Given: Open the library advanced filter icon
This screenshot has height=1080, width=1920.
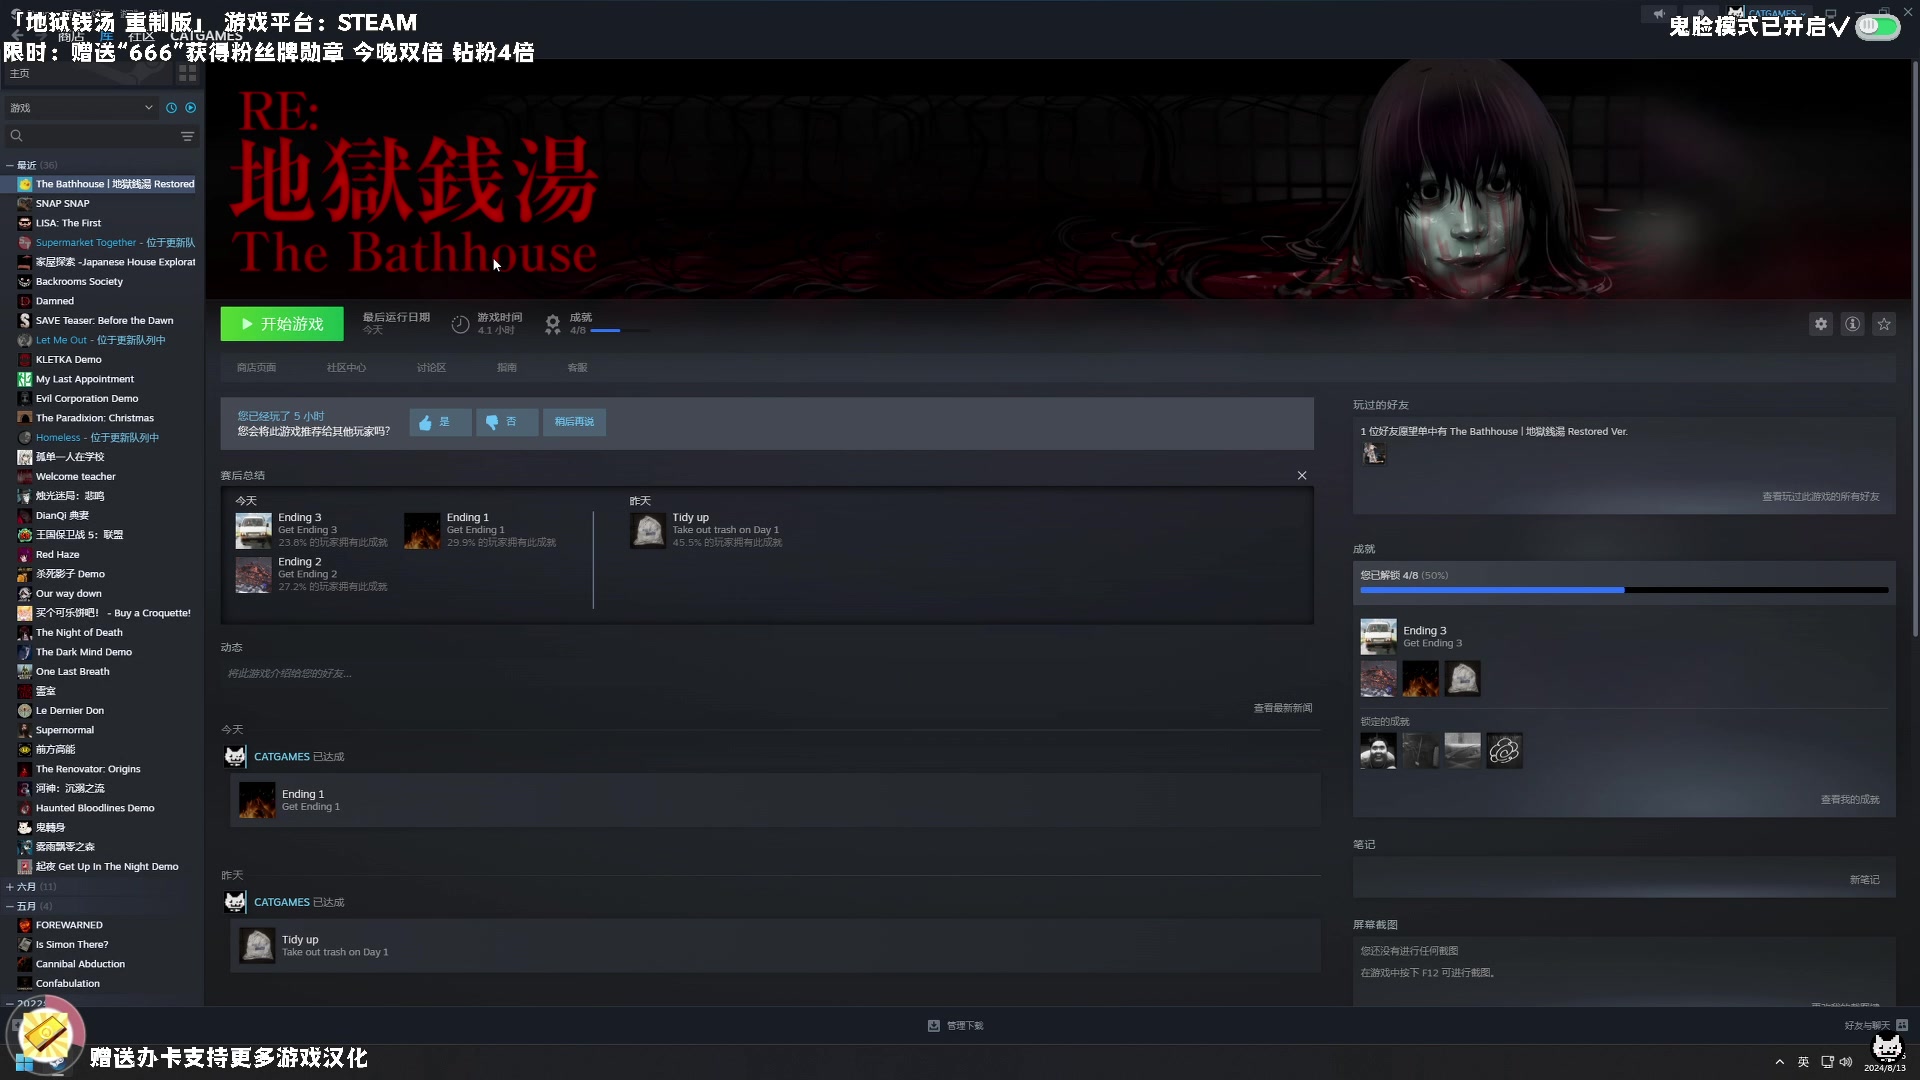Looking at the screenshot, I should 187,136.
